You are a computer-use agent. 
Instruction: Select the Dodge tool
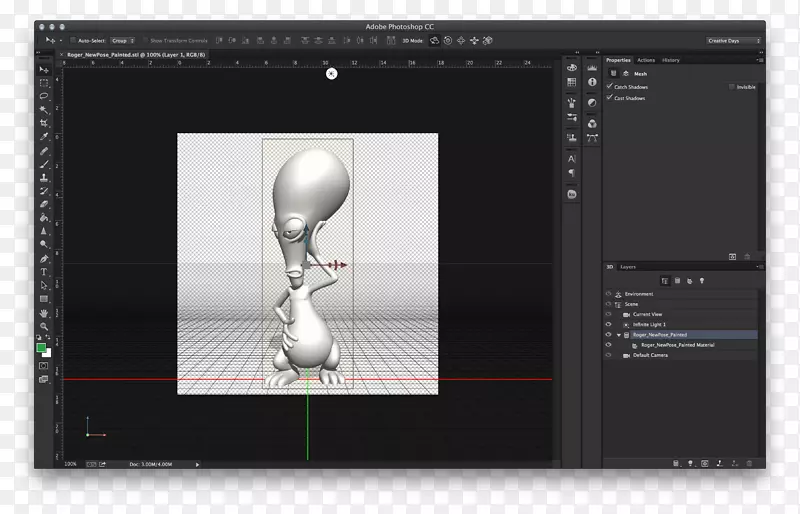click(x=44, y=244)
